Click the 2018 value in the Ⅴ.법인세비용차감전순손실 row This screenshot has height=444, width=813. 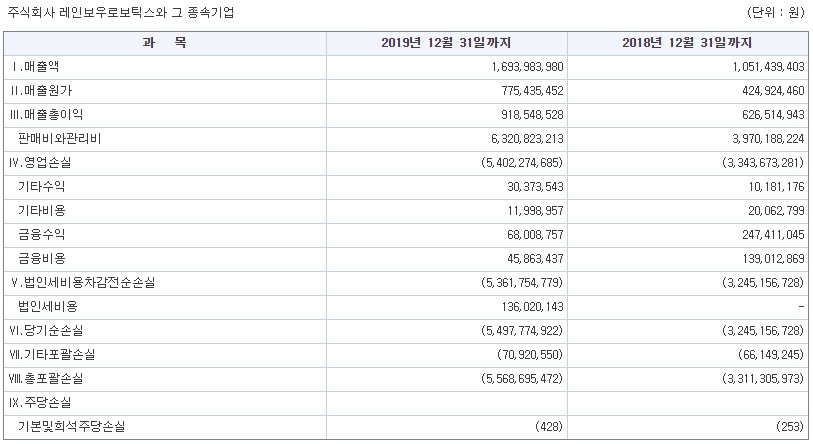pyautogui.click(x=763, y=283)
